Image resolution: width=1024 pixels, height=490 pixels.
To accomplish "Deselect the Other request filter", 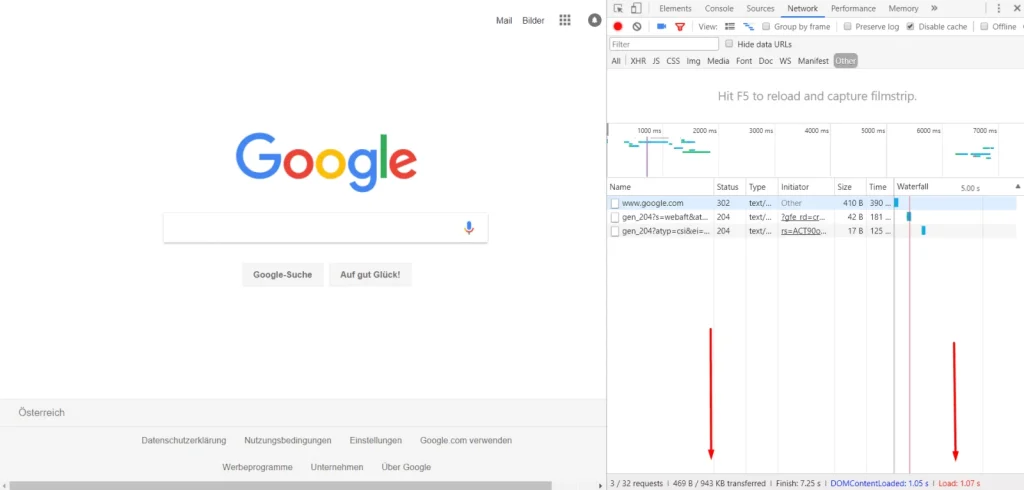I will coord(845,61).
